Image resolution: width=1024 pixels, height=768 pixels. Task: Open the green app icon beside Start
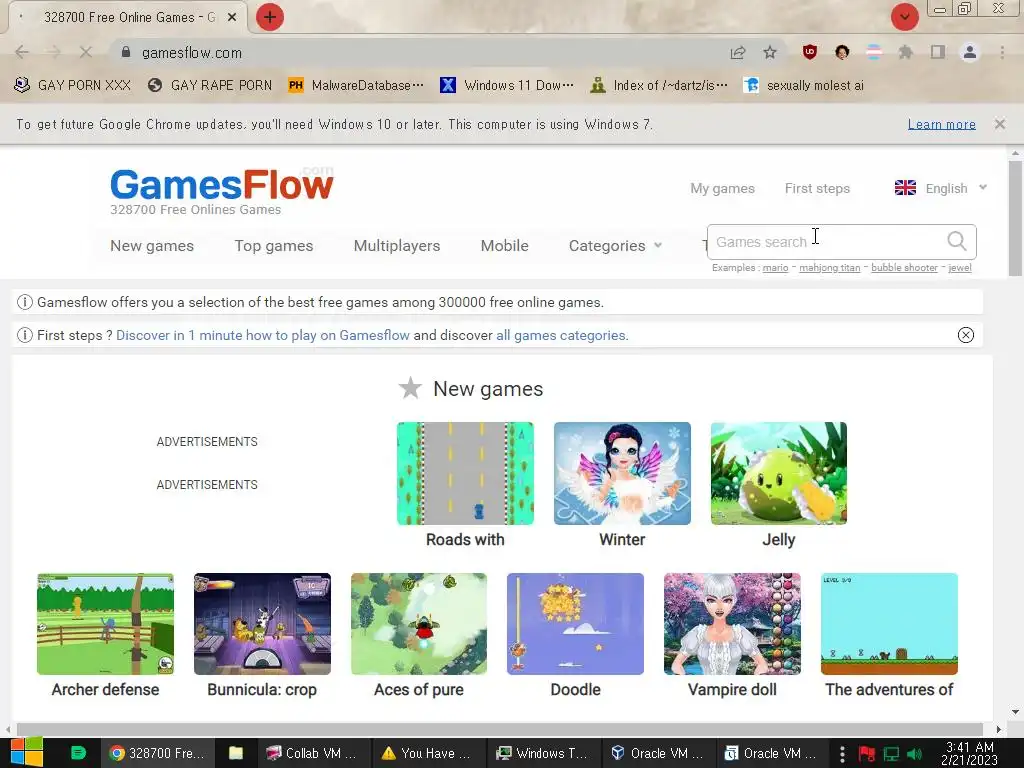pos(78,753)
